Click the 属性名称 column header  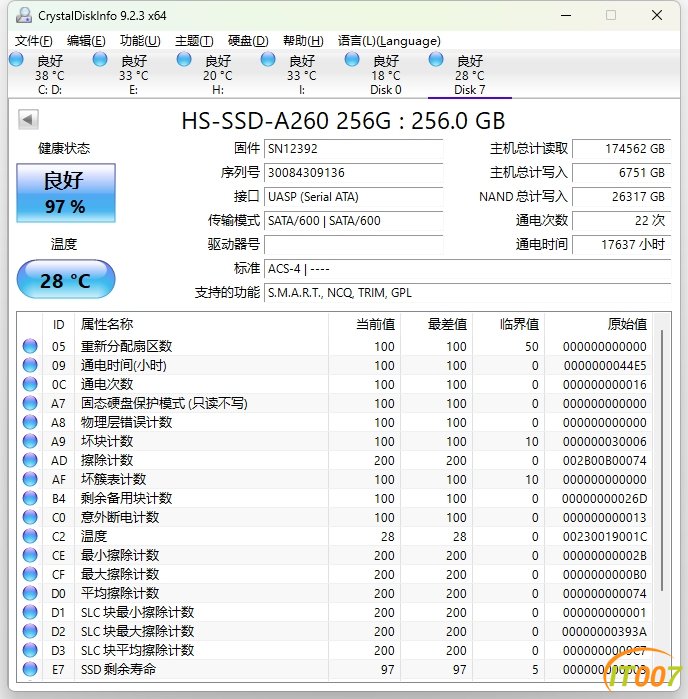tap(201, 325)
